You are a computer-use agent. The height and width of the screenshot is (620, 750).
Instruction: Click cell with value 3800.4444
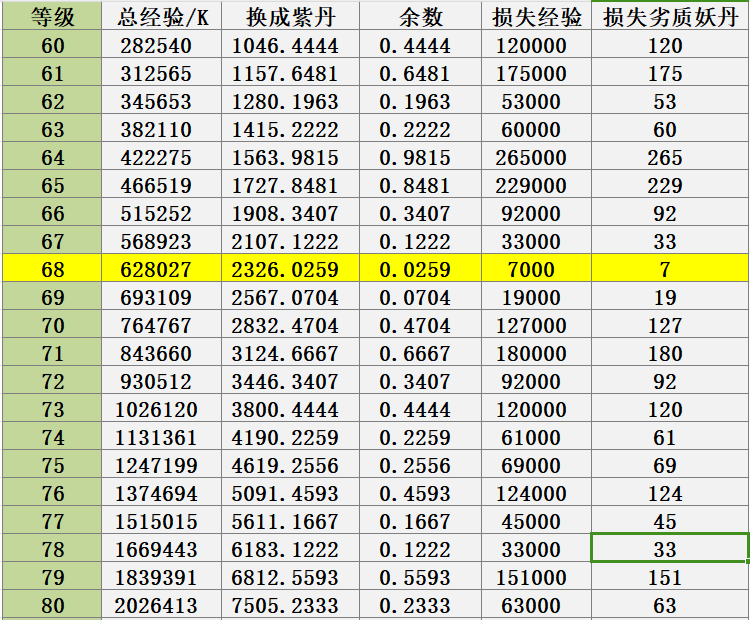tap(290, 409)
